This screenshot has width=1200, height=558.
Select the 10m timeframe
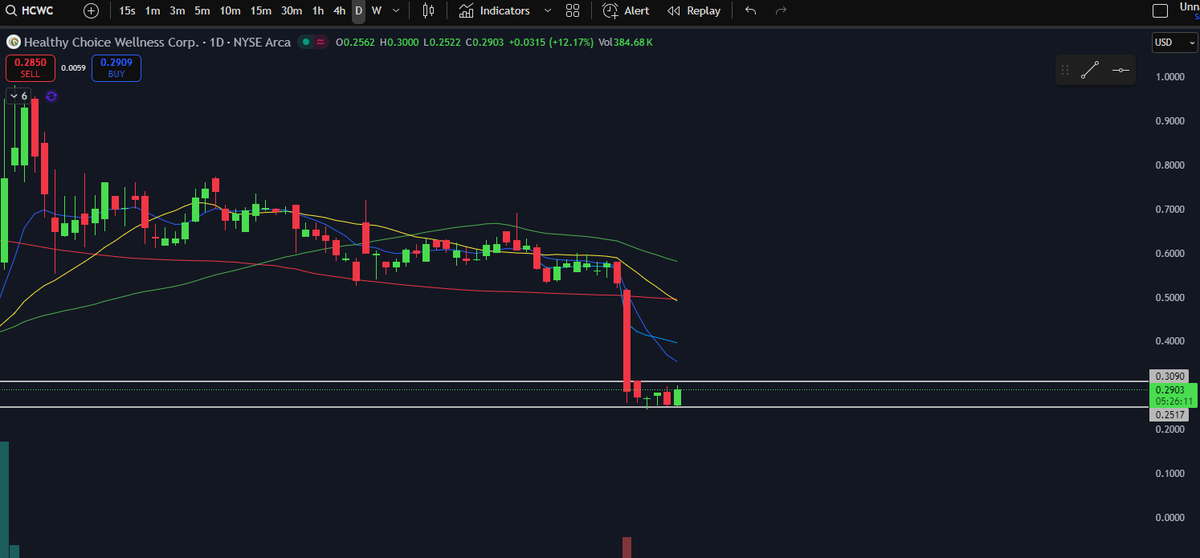[230, 11]
